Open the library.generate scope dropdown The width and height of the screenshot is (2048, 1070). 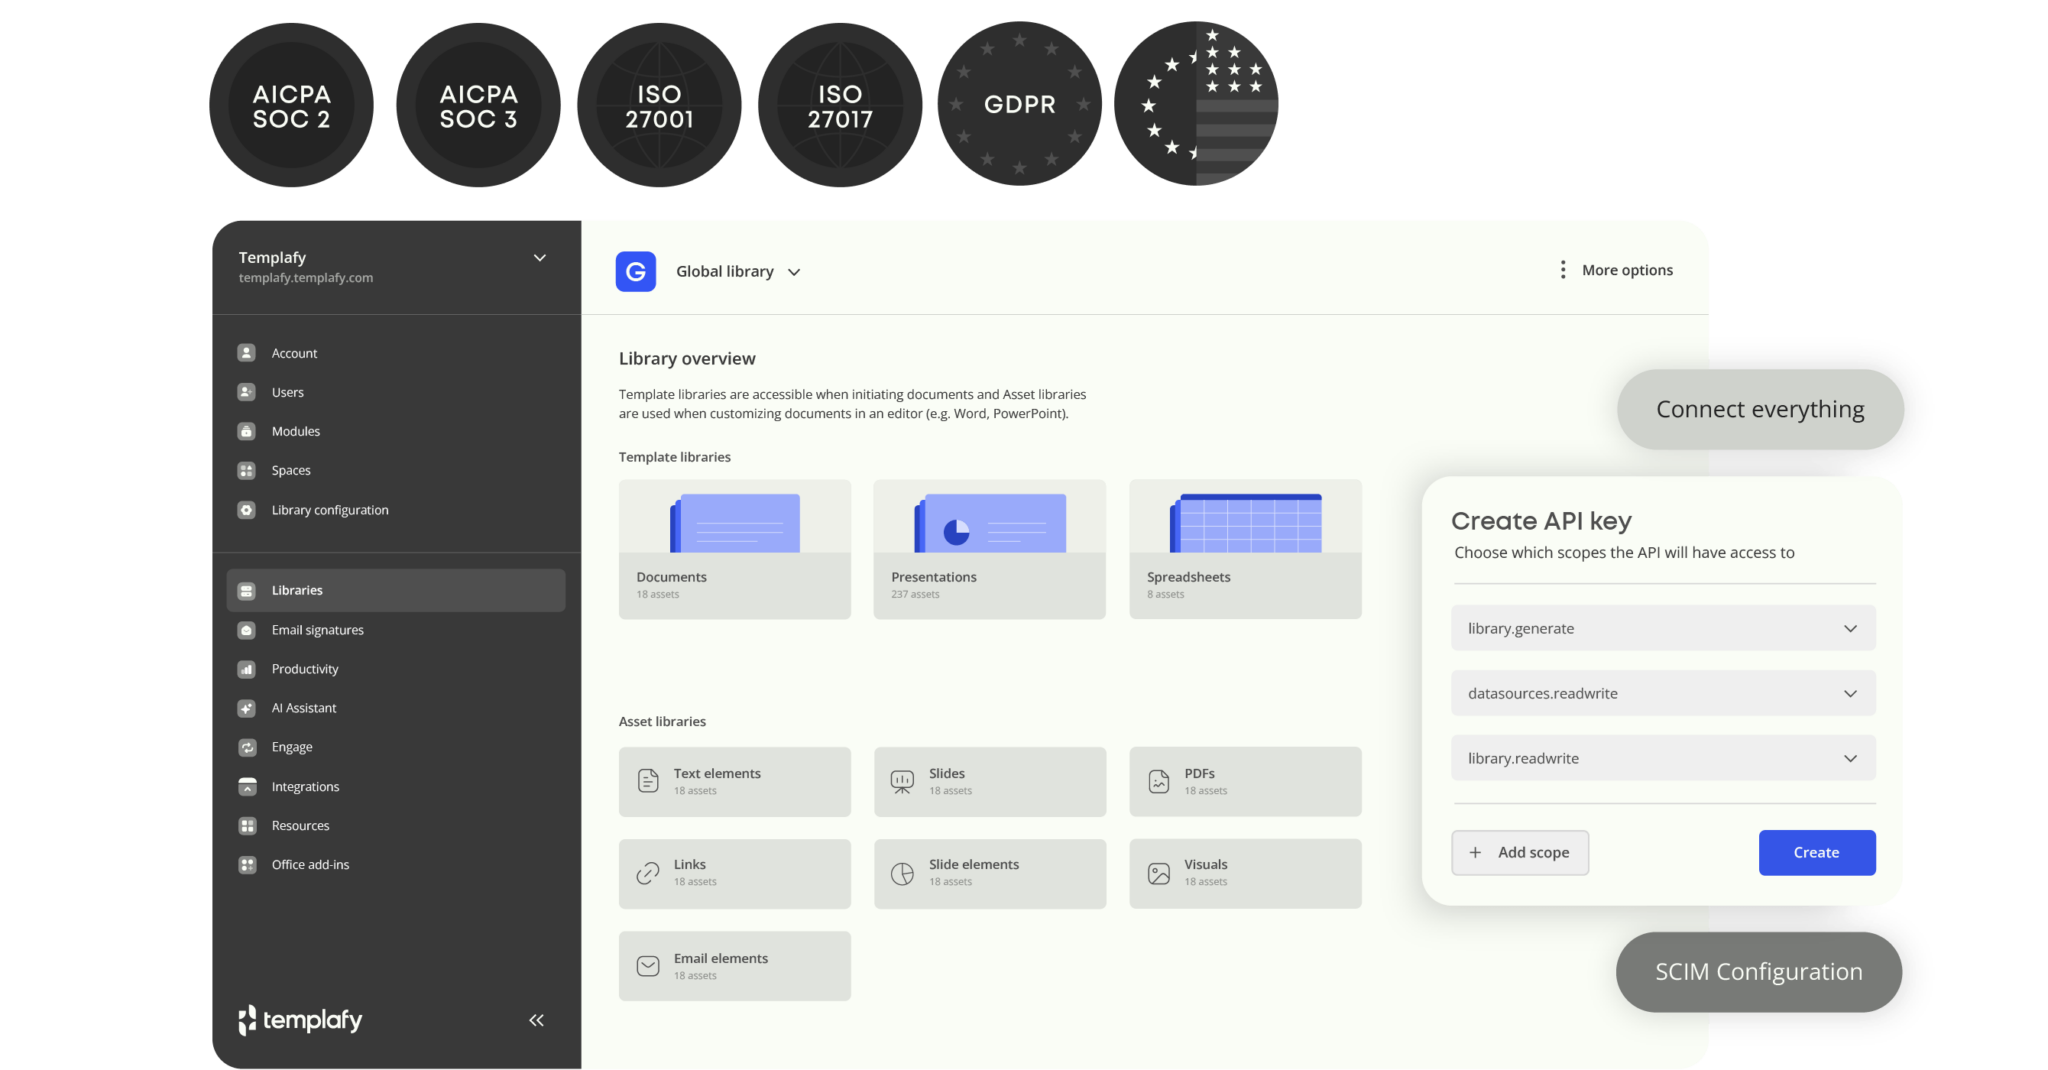tap(1849, 628)
